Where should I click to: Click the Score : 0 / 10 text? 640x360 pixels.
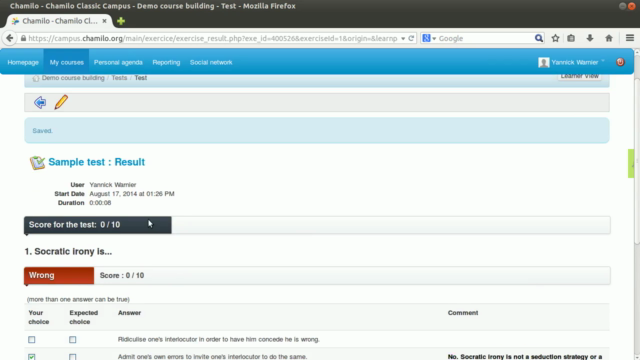(x=122, y=276)
